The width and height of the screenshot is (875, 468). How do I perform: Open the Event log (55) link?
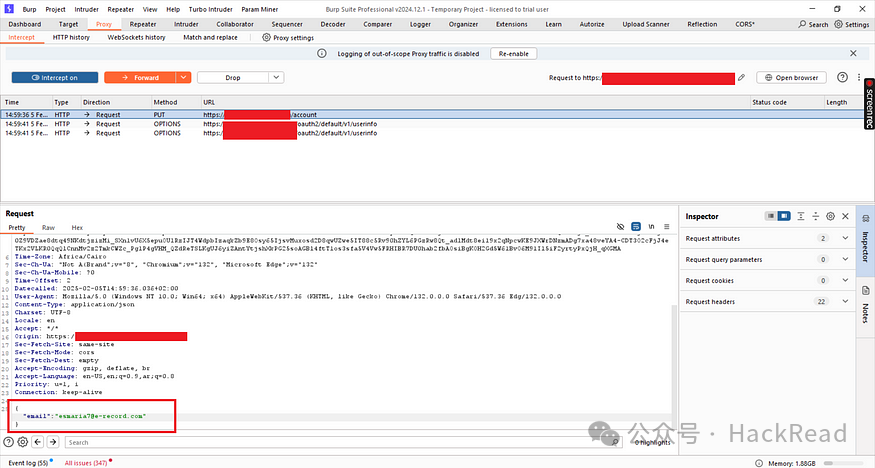[x=28, y=463]
